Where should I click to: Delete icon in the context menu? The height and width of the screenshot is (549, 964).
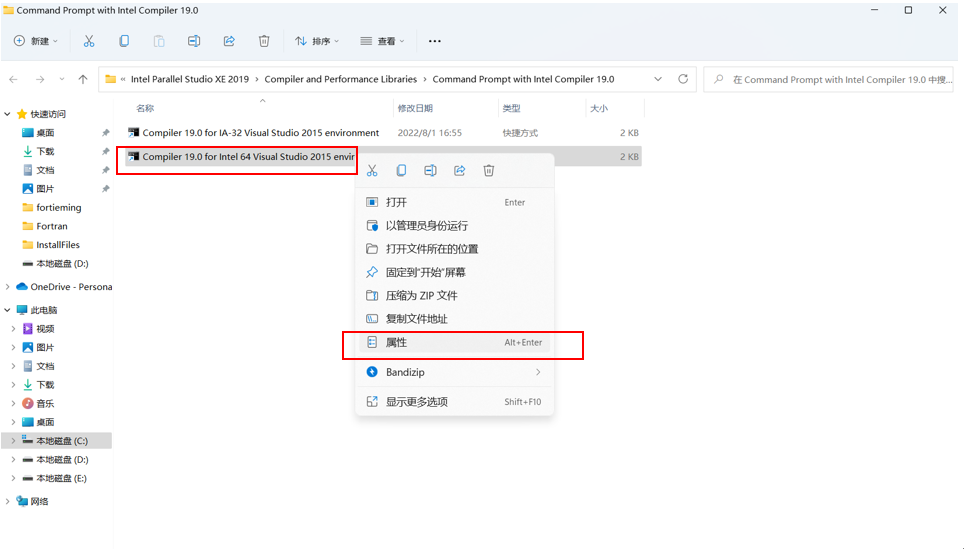pos(489,170)
